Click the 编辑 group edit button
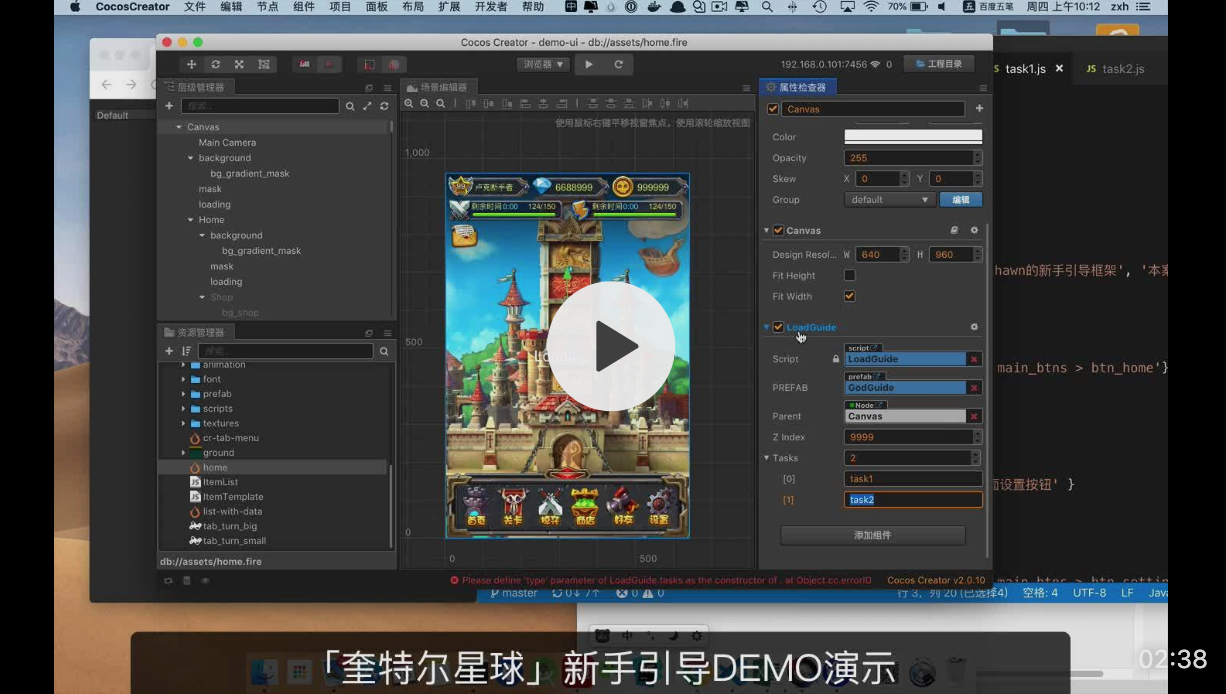Image resolution: width=1226 pixels, height=694 pixels. click(961, 200)
